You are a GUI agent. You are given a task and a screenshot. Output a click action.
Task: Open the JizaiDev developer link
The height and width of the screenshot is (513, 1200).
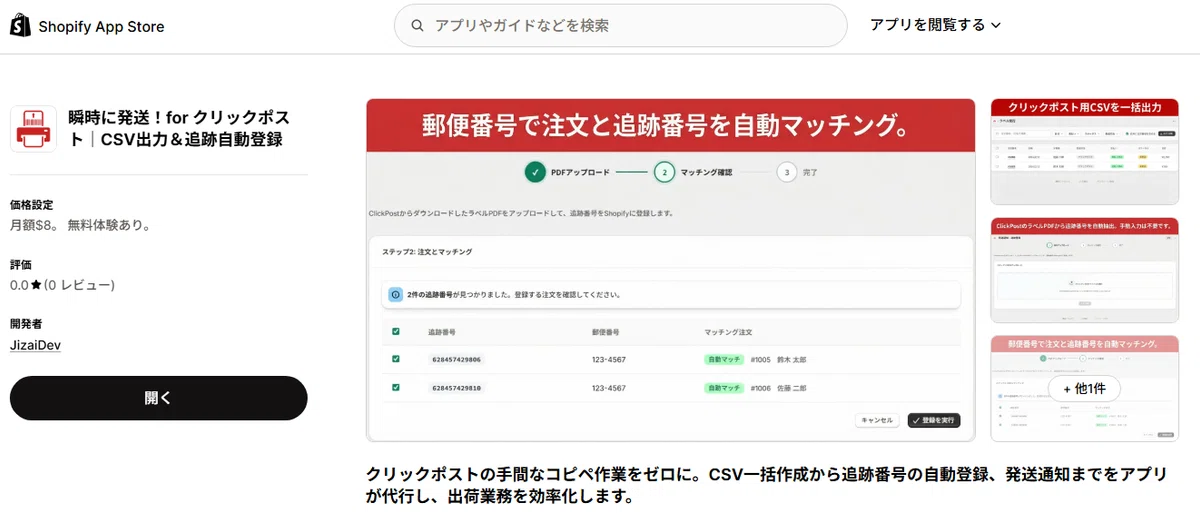click(x=36, y=345)
